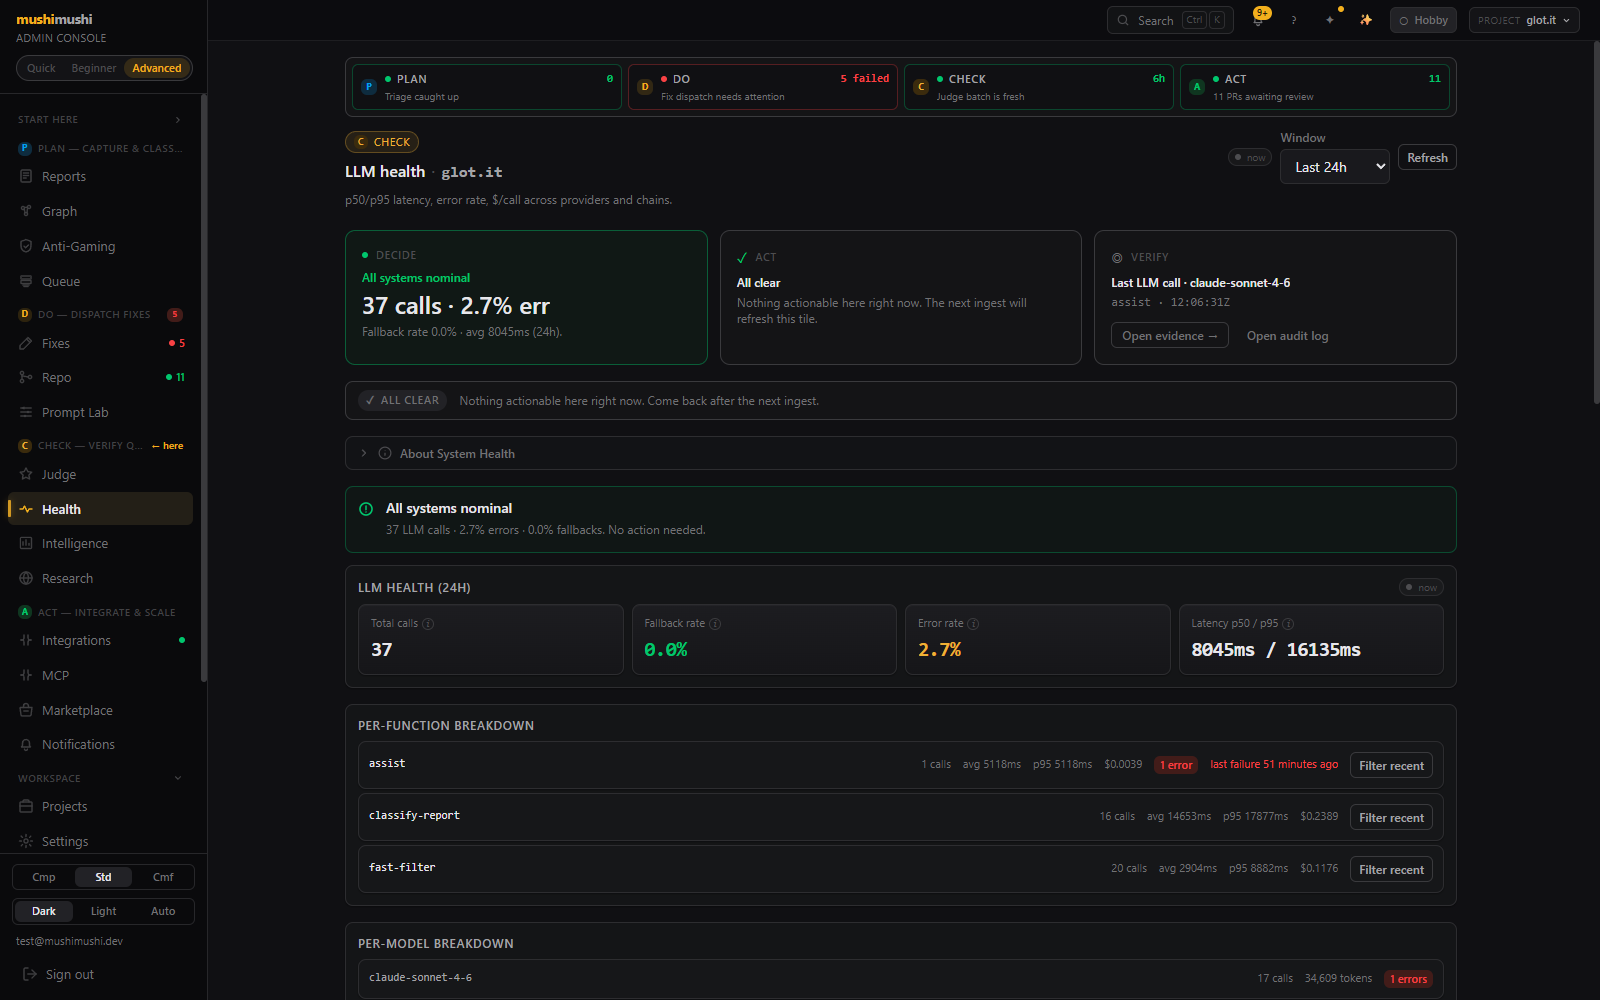This screenshot has height=1000, width=1600.
Task: Set density to Std
Action: [103, 877]
